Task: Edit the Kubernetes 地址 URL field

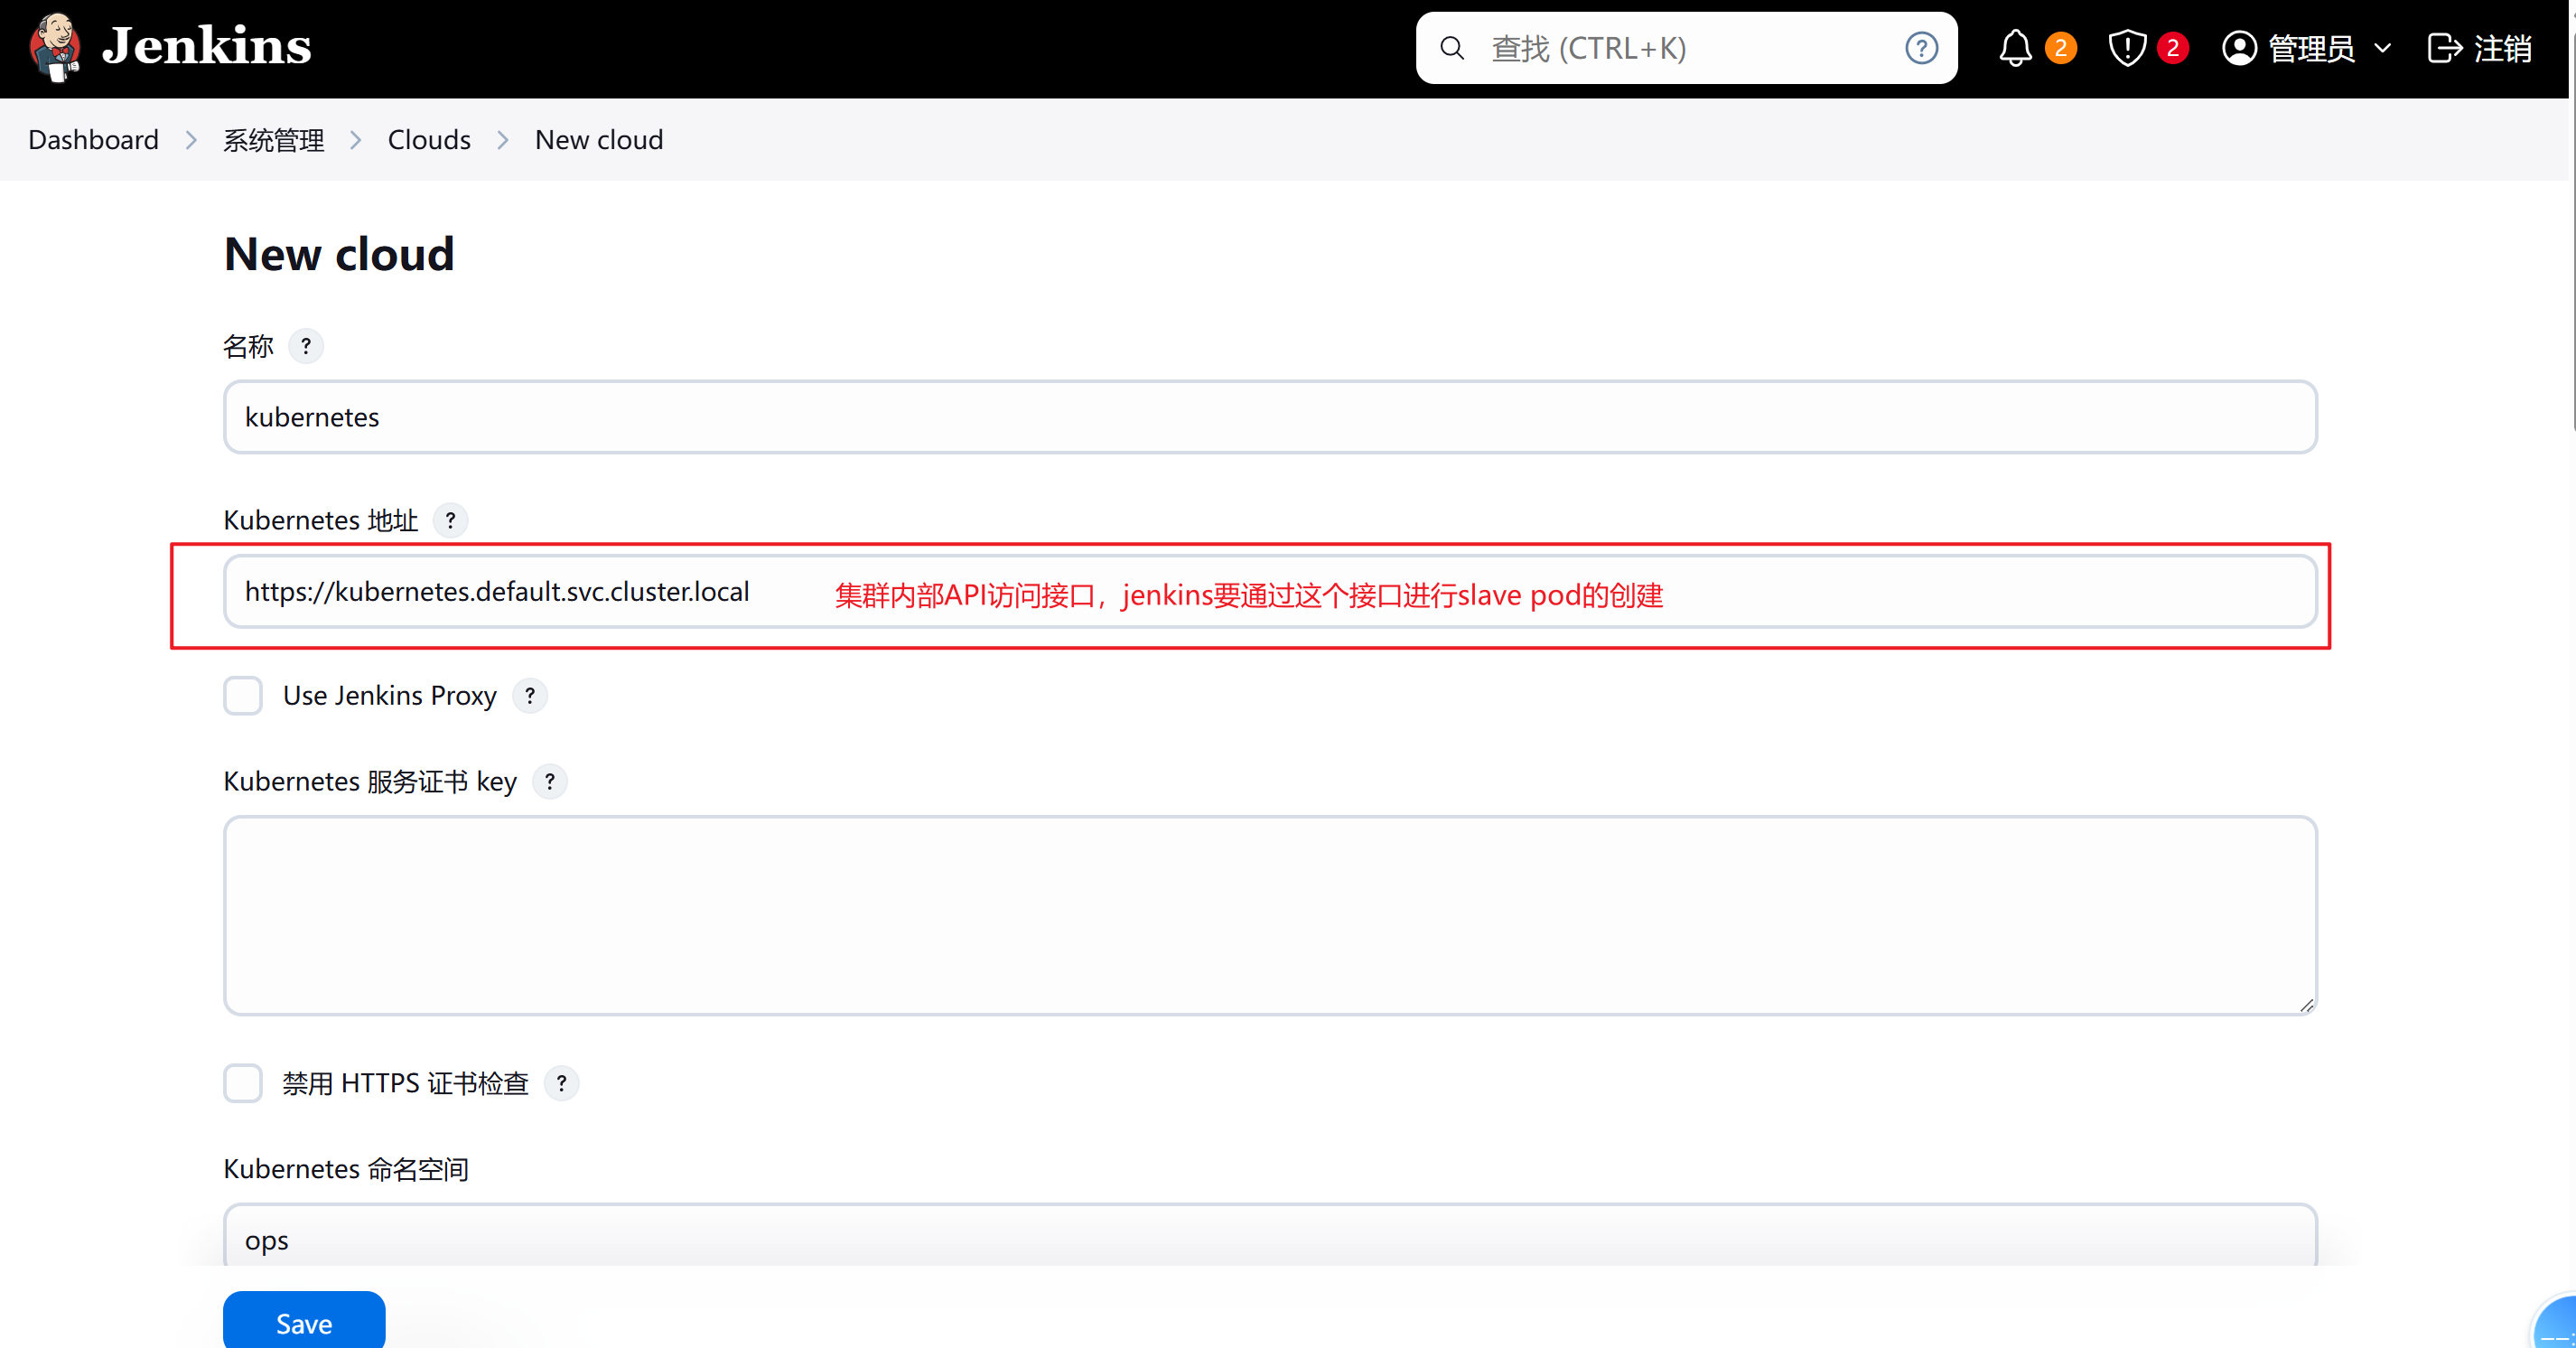Action: (1270, 592)
